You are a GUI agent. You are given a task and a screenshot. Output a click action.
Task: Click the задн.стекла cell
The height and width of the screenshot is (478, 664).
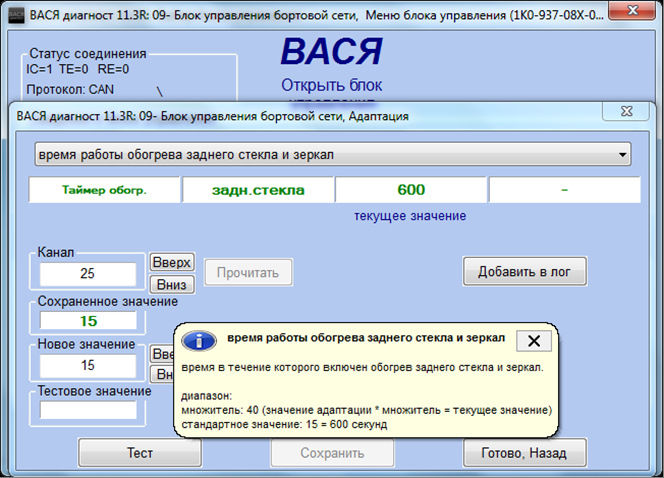258,190
